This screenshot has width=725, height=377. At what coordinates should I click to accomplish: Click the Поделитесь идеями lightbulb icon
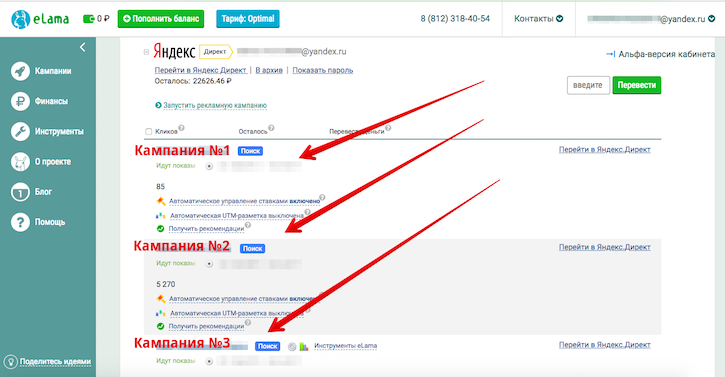[x=11, y=362]
